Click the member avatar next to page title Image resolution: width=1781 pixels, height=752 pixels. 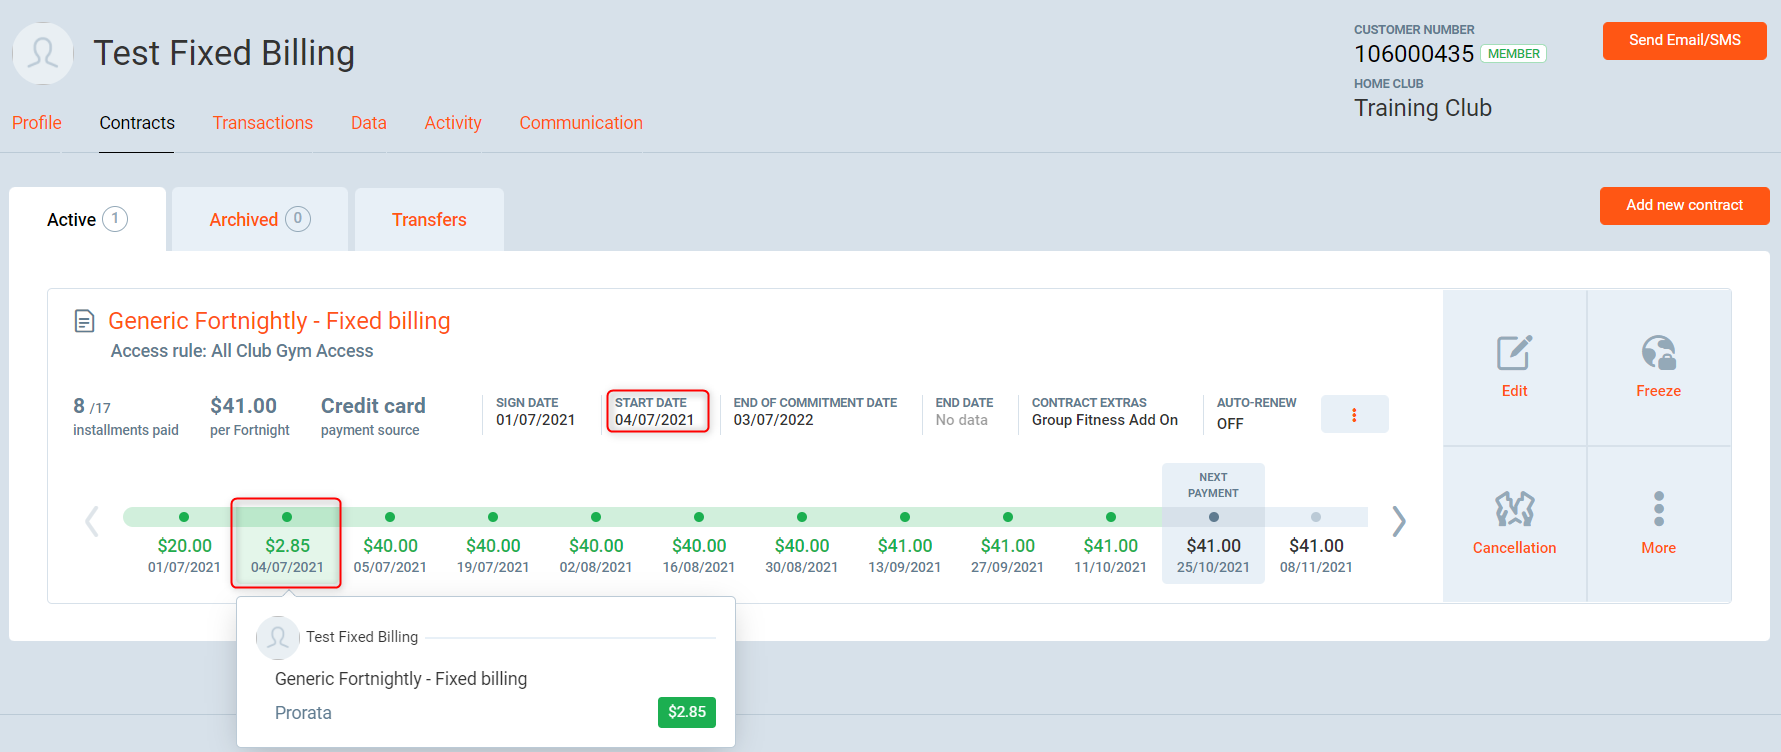tap(43, 54)
